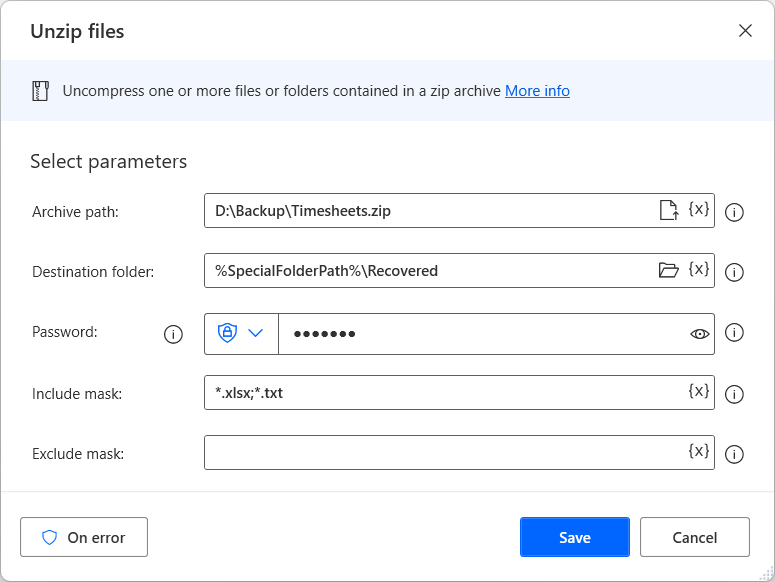Viewport: 775px width, 582px height.
Task: Click the 'Select parameters' heading
Action: tap(109, 162)
